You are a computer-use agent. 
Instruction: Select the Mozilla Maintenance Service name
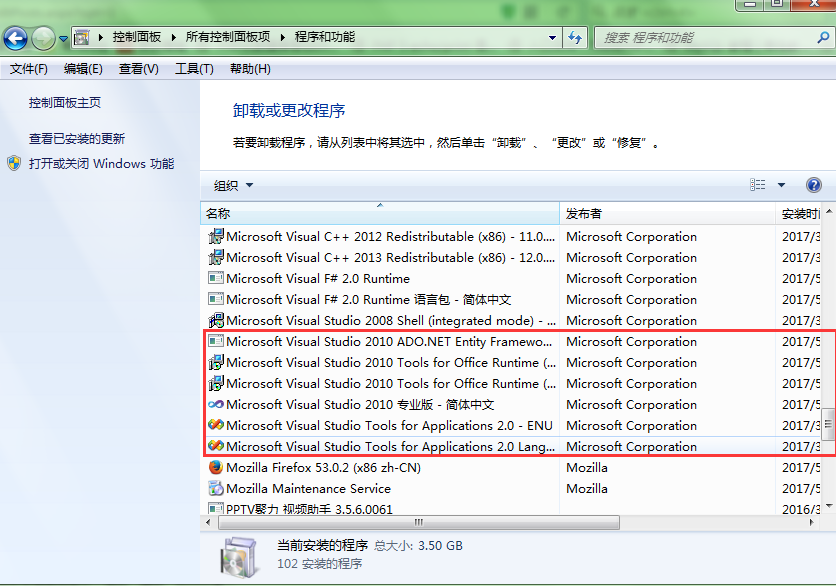coord(308,488)
